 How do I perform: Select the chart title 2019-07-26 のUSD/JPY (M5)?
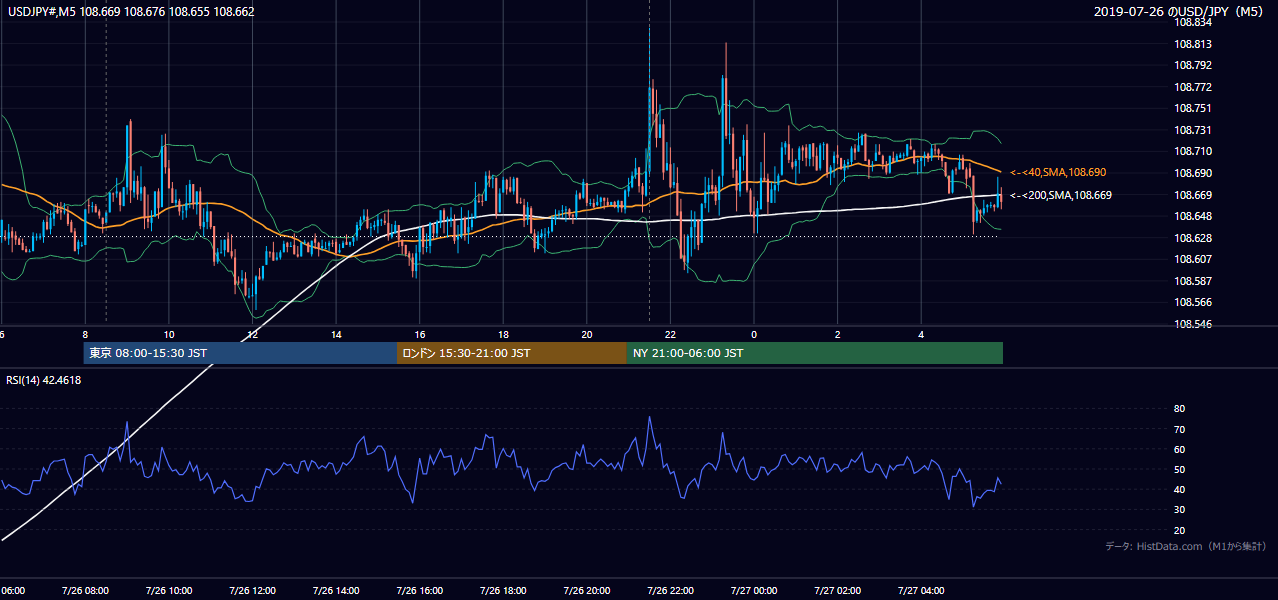pyautogui.click(x=1180, y=12)
